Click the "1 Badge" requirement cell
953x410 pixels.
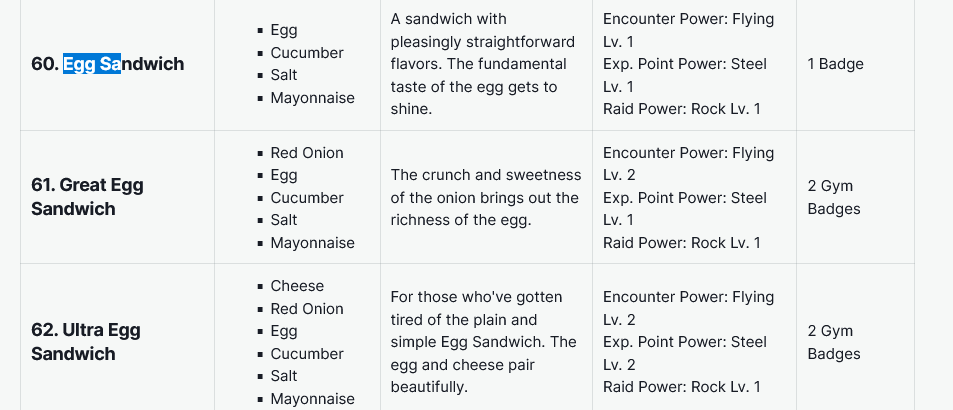[835, 64]
